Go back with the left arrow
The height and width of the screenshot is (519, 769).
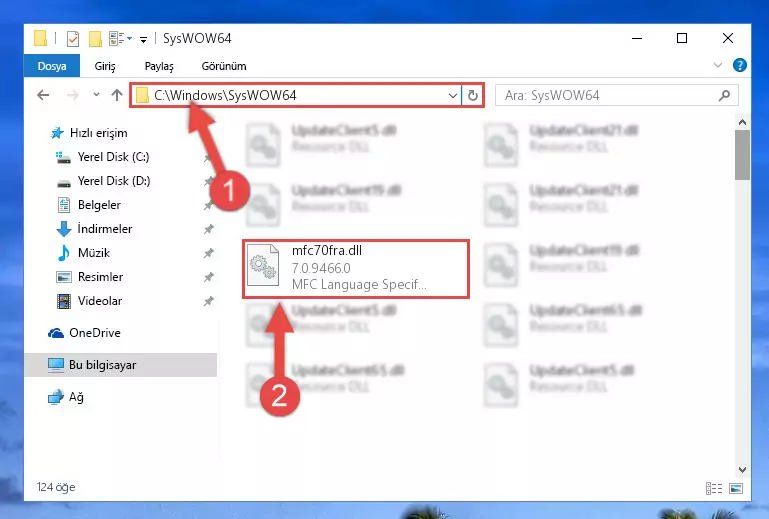pos(43,95)
